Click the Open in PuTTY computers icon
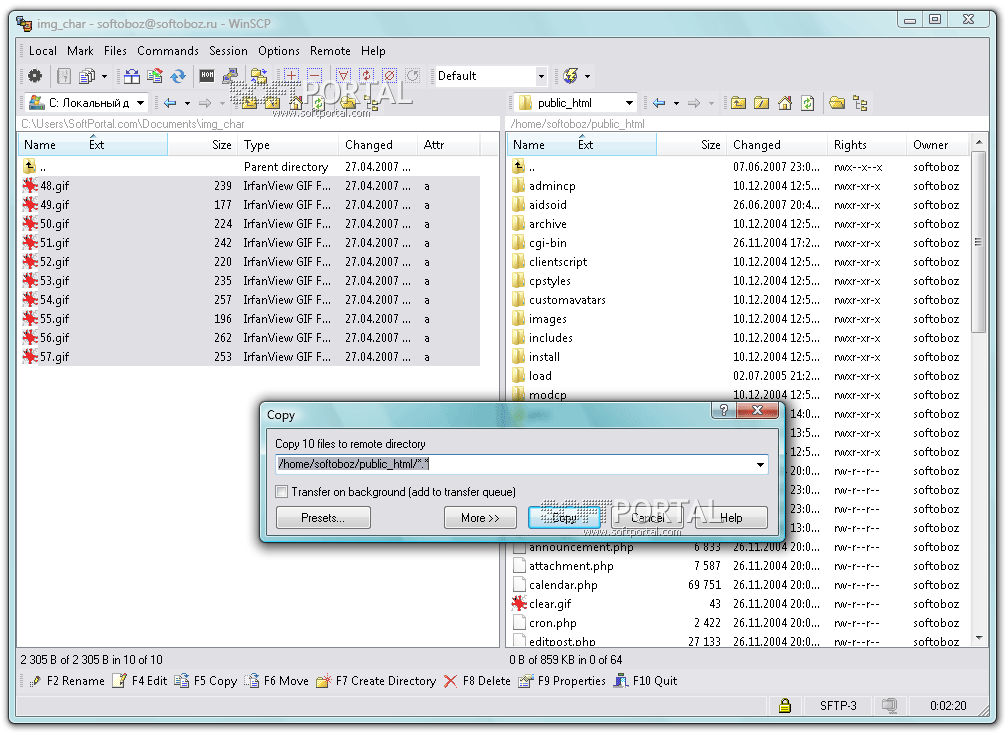The height and width of the screenshot is (739, 1005). (x=230, y=76)
